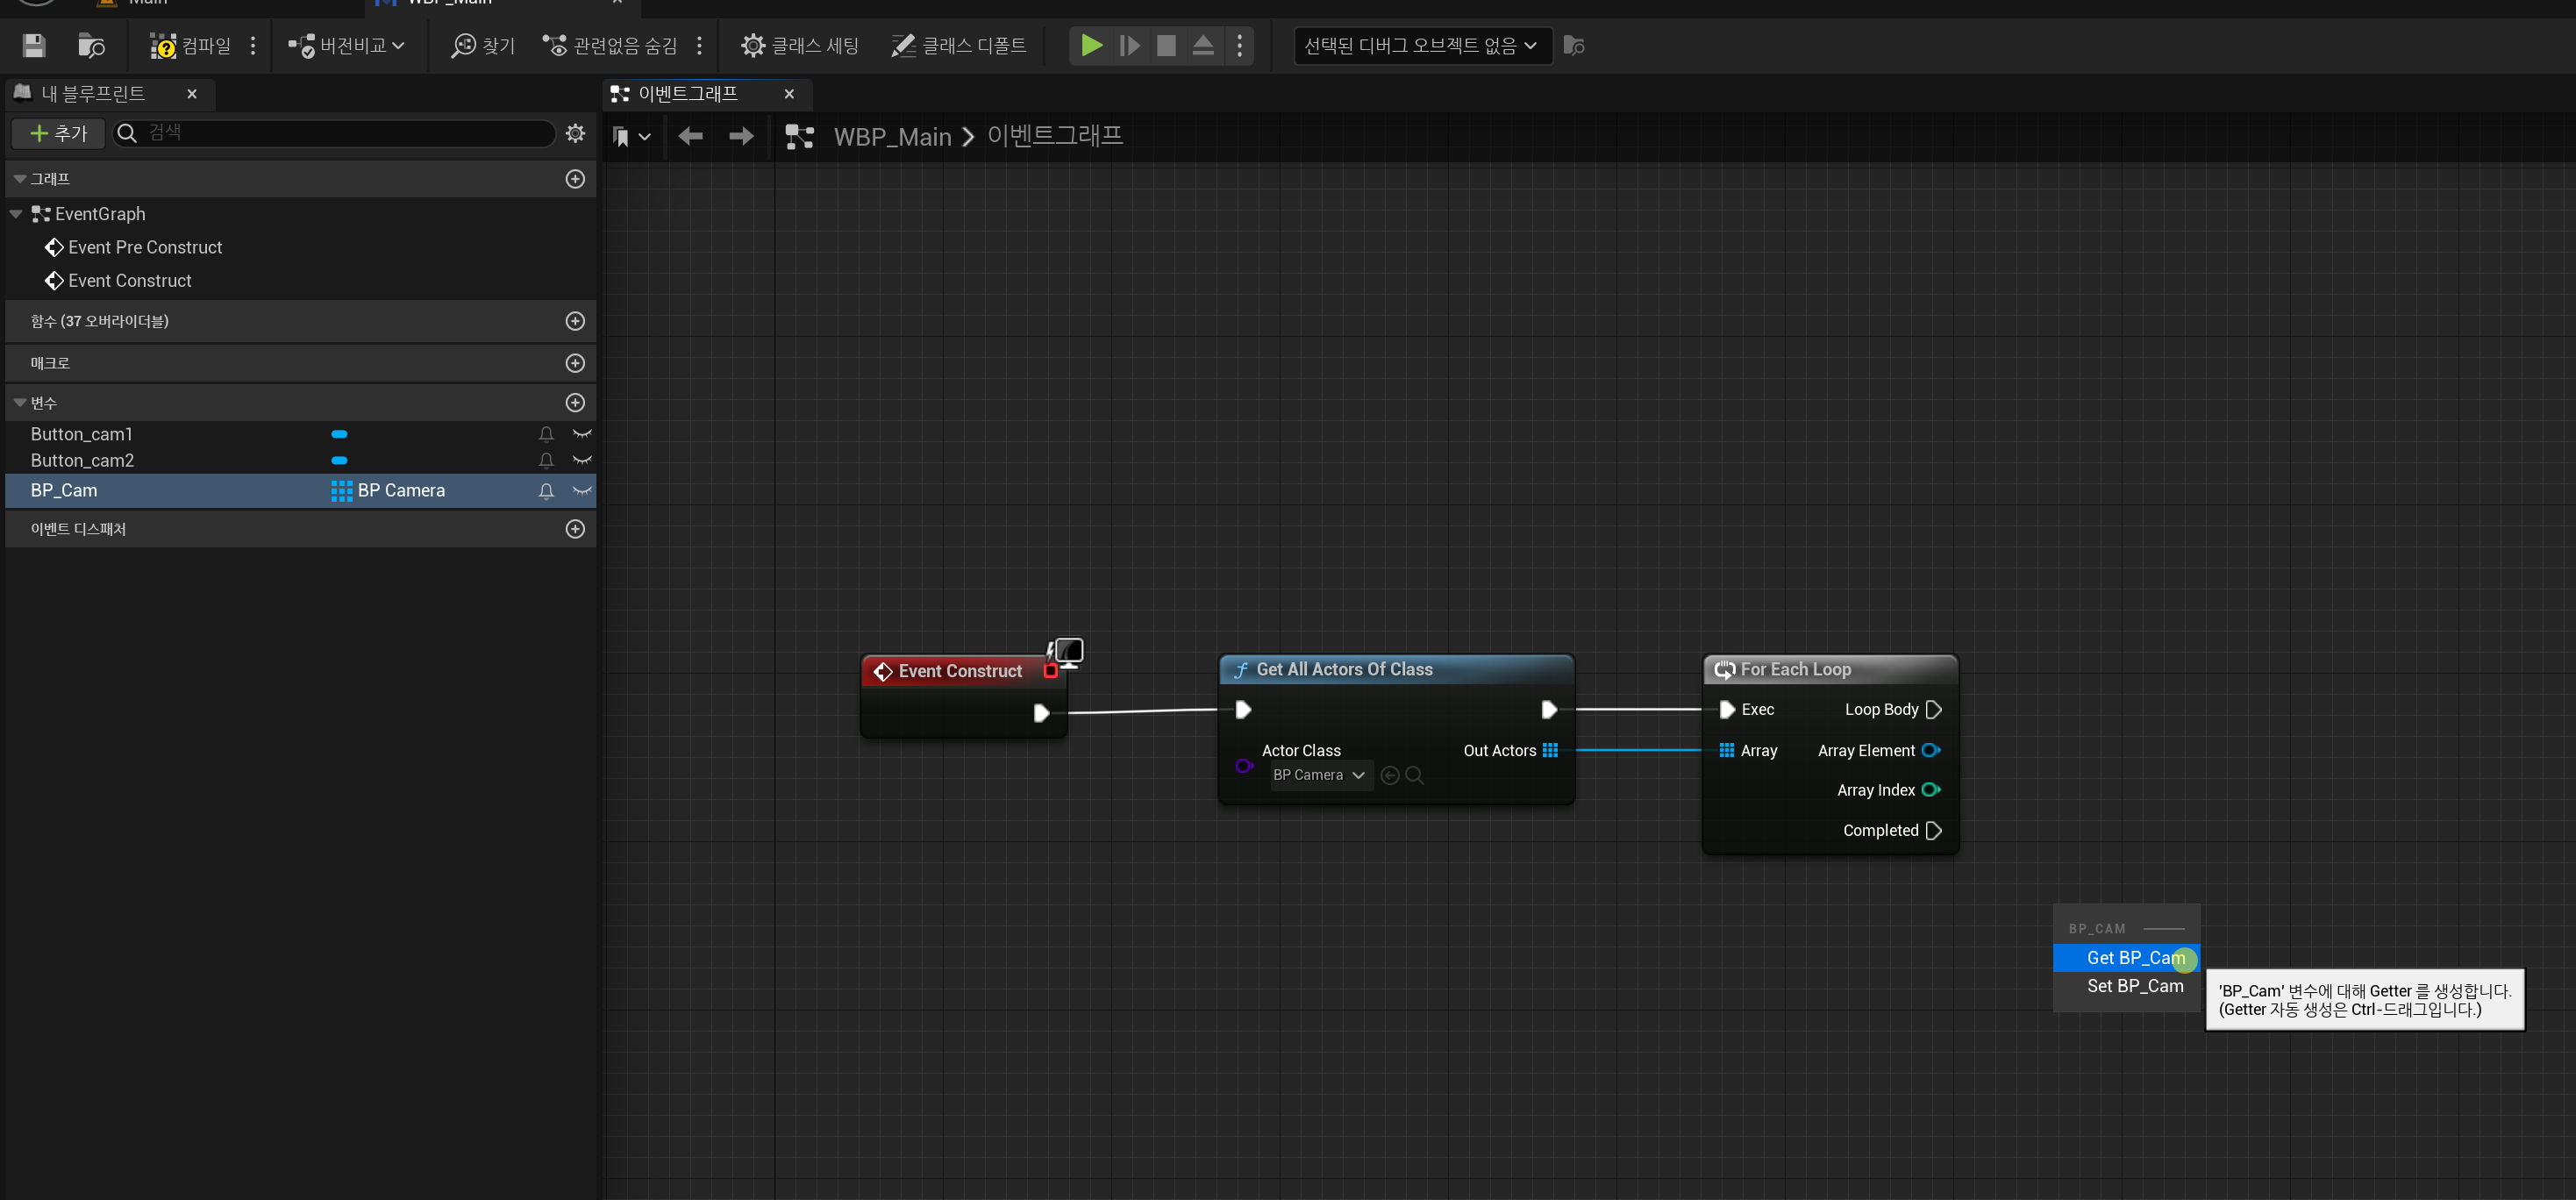
Task: Compile the blueprint with the 컴파일 button
Action: tap(190, 45)
